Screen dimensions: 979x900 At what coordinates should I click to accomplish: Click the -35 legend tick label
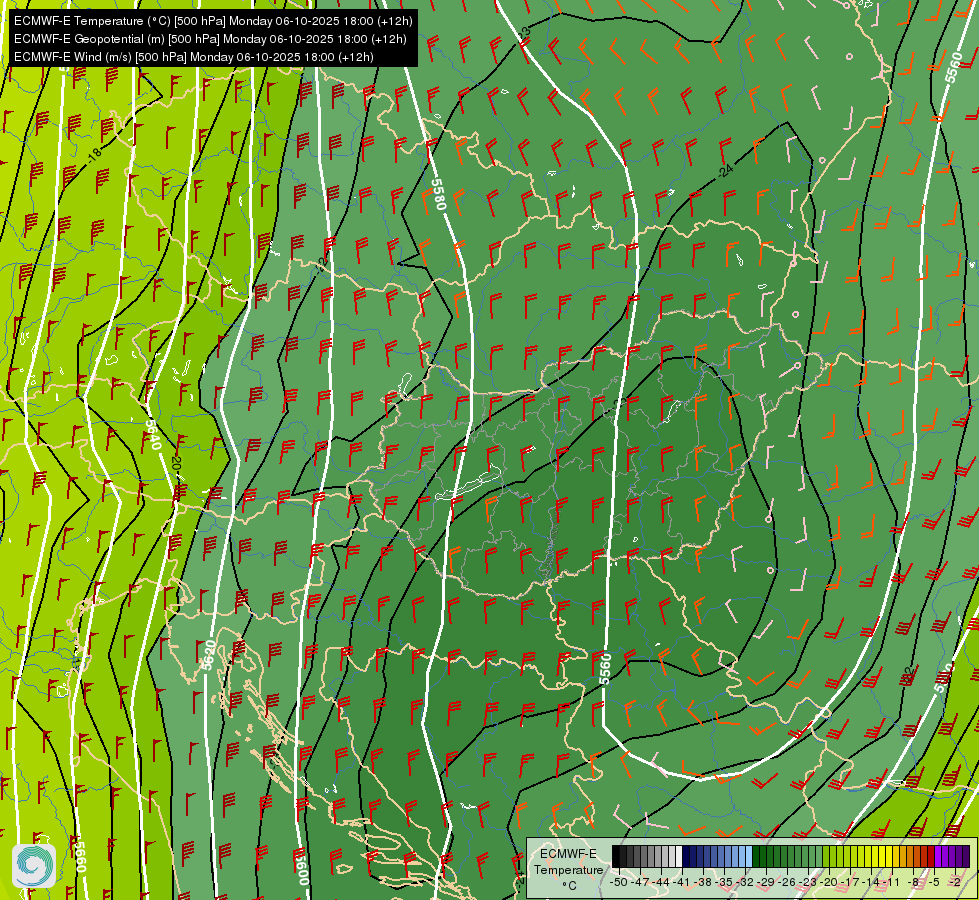click(x=724, y=882)
